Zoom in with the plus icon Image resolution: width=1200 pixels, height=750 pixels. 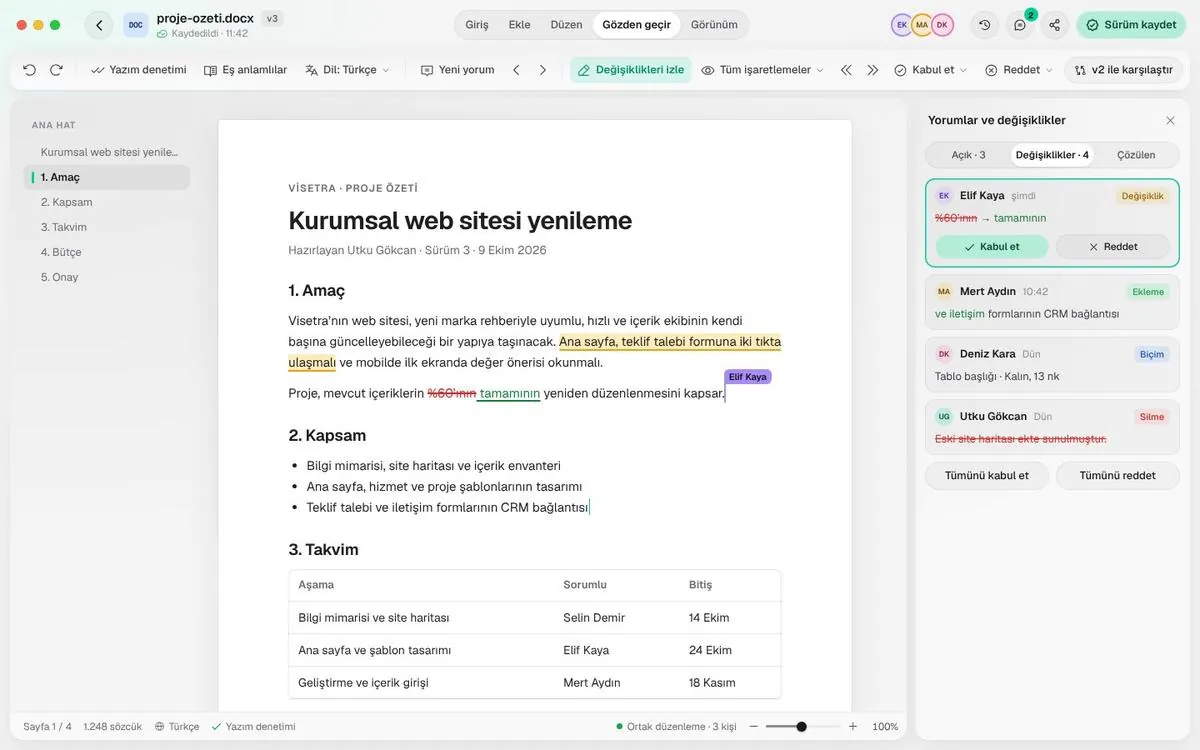coord(853,727)
